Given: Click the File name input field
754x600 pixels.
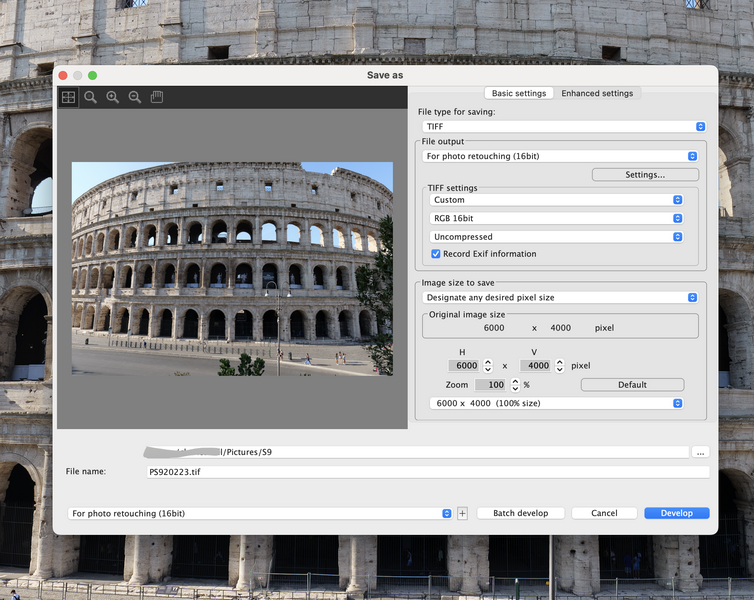Looking at the screenshot, I should [428, 472].
